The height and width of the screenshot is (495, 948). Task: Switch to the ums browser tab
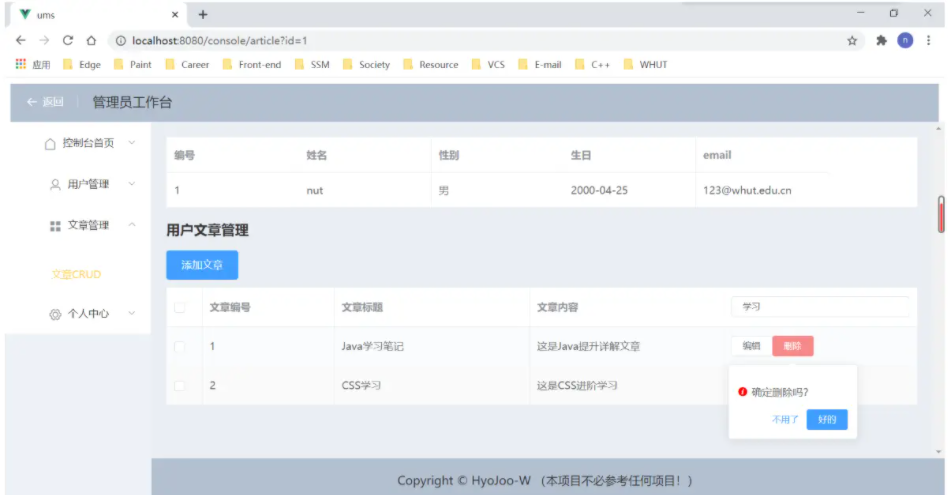[97, 15]
